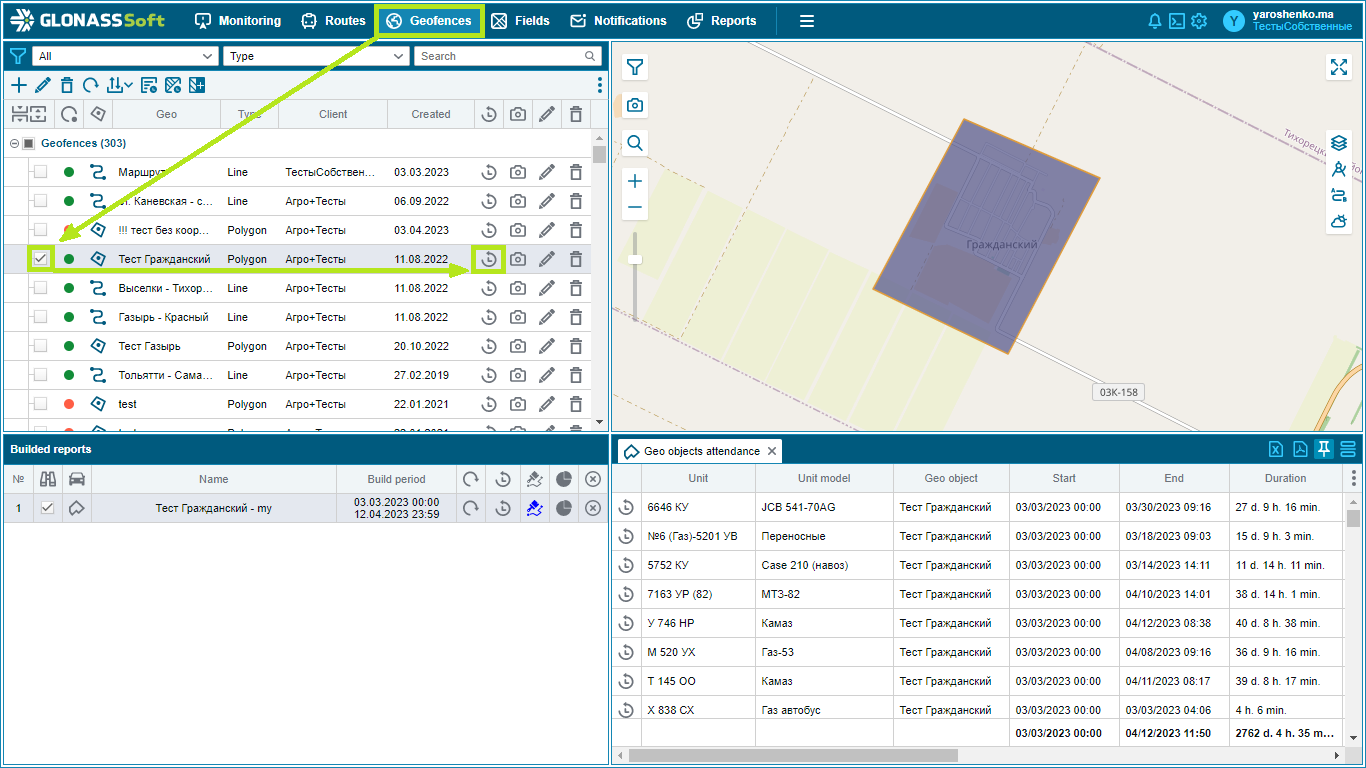1366x768 pixels.
Task: Export attendance report to Excel
Action: coord(1276,449)
